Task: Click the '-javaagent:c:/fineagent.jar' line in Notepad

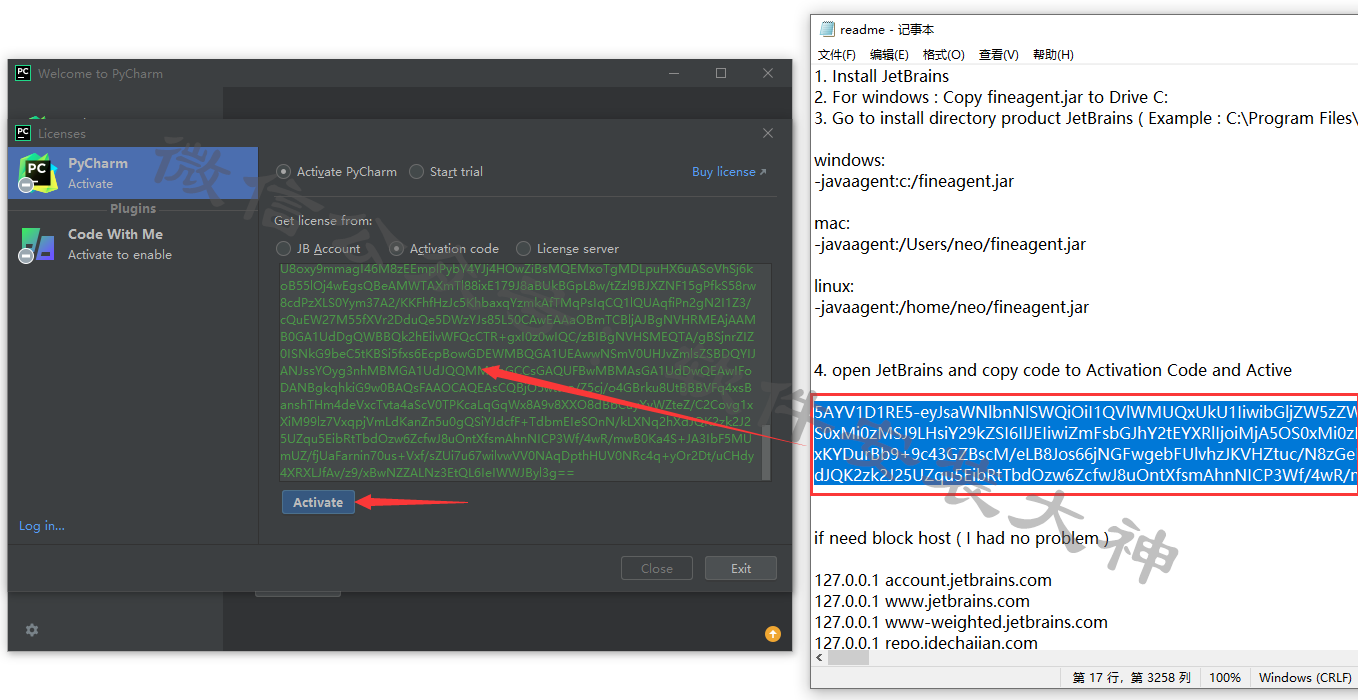Action: pyautogui.click(x=914, y=181)
